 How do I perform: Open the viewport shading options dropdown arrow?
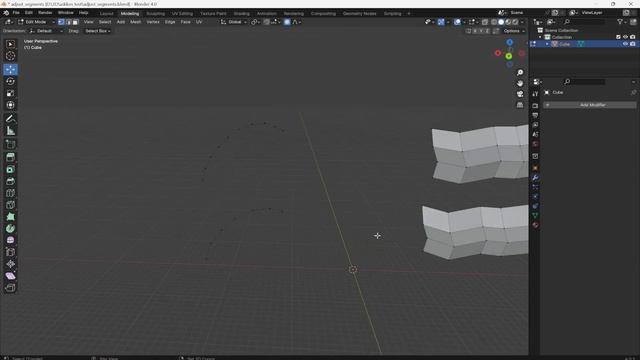(522, 22)
